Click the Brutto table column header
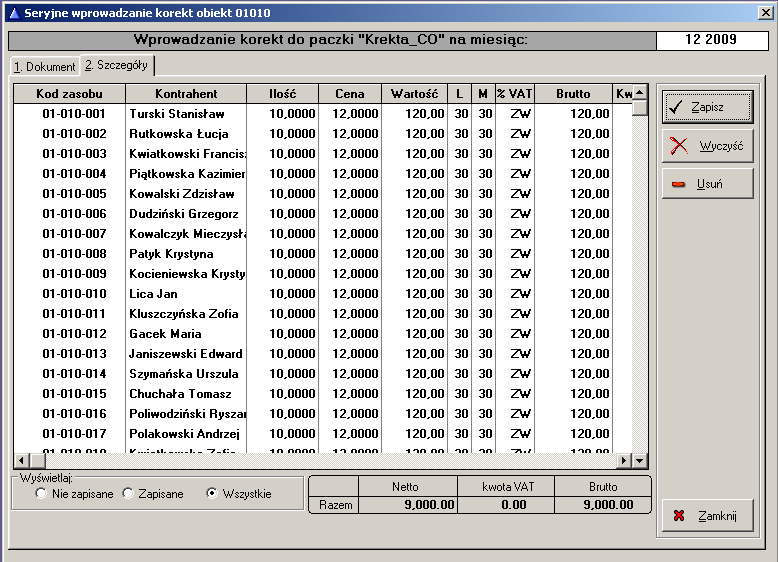 [573, 94]
